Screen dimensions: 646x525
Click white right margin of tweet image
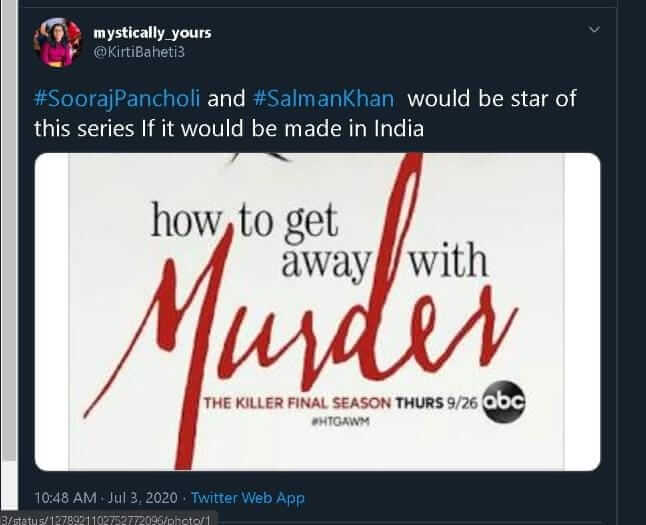coord(582,312)
